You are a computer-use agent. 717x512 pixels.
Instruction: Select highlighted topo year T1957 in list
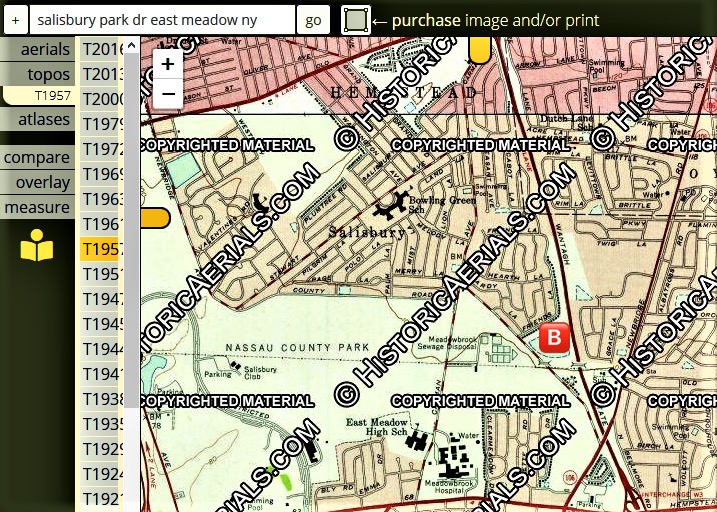tap(101, 249)
